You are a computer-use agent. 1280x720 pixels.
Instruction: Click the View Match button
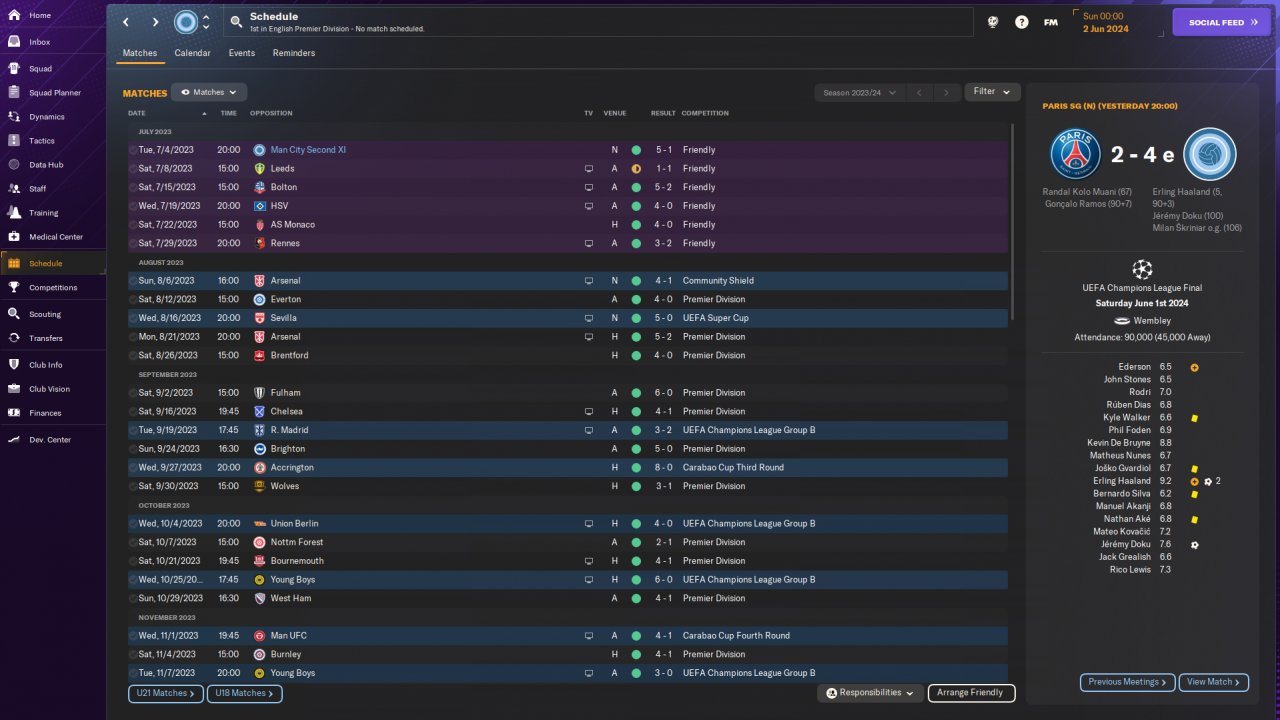click(1213, 682)
